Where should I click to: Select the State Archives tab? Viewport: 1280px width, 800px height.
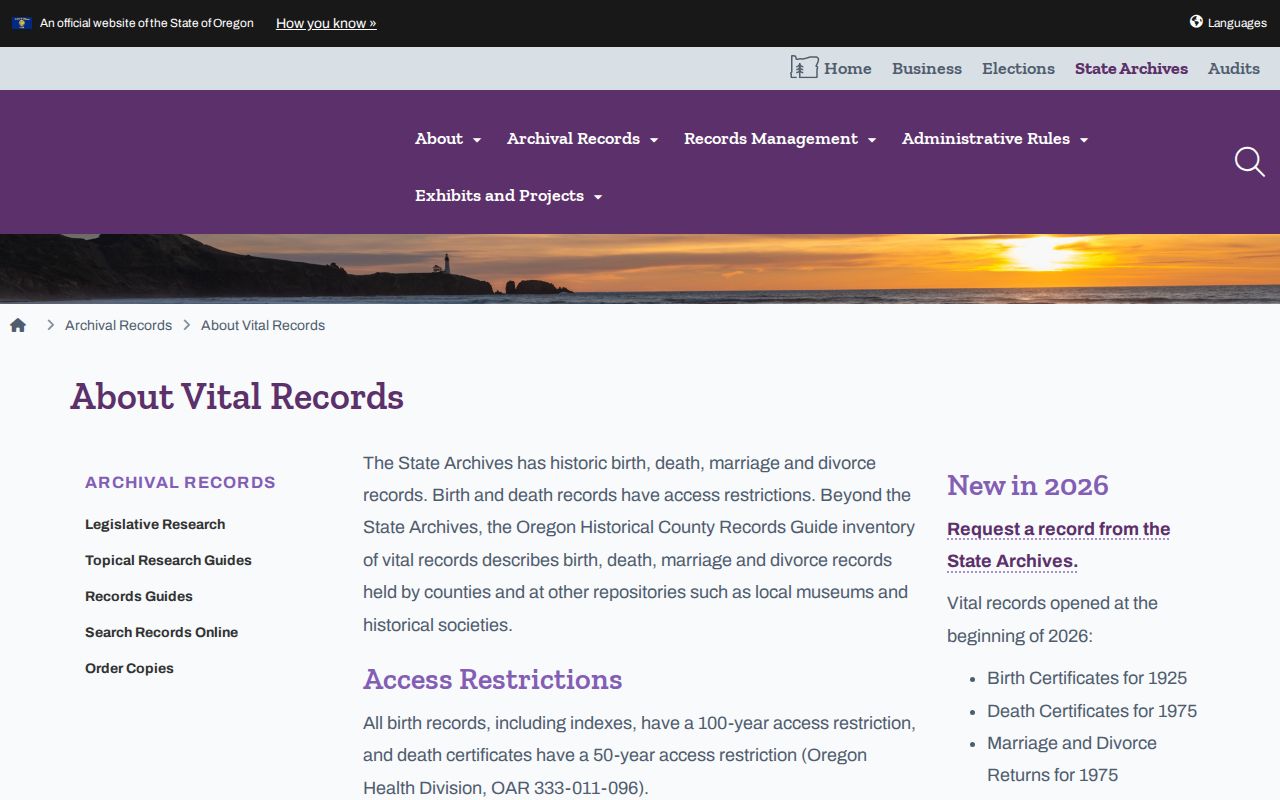click(x=1131, y=68)
